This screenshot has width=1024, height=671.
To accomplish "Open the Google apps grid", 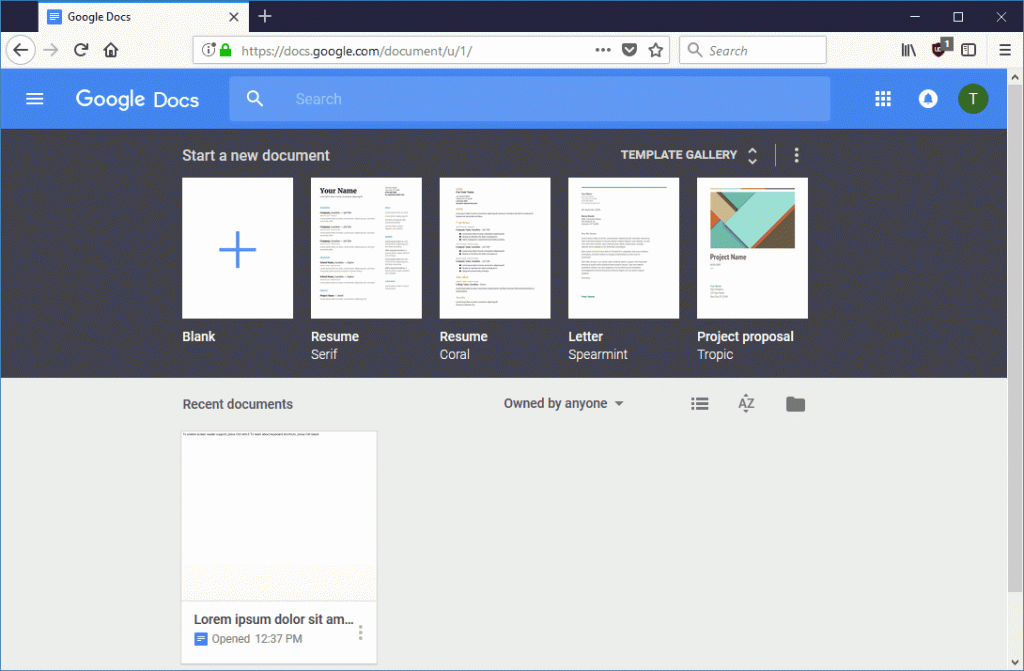I will [x=882, y=99].
